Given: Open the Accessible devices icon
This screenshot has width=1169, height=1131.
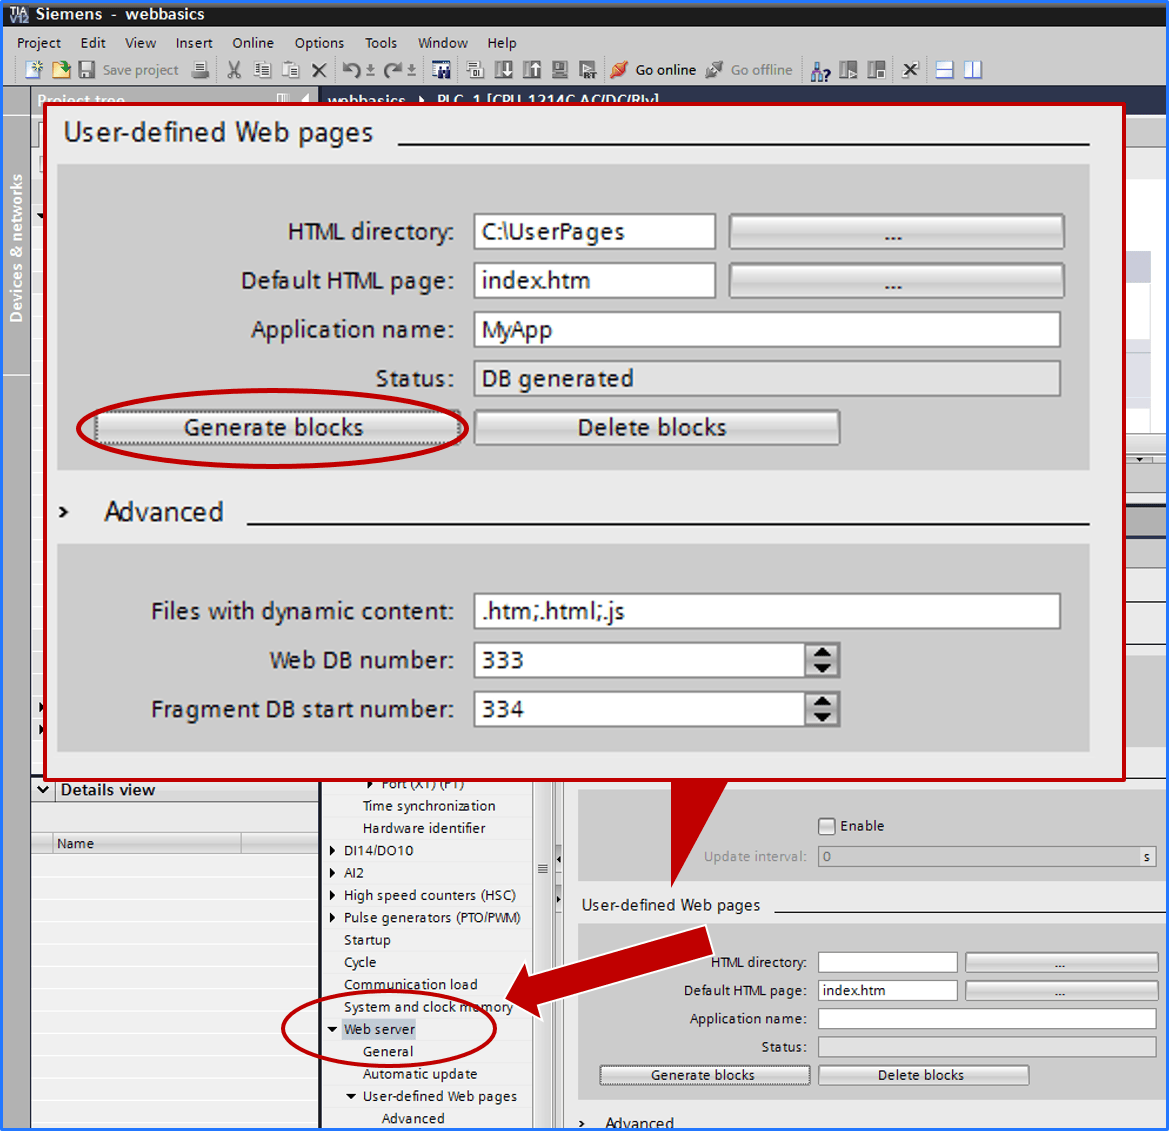Looking at the screenshot, I should coord(820,70).
